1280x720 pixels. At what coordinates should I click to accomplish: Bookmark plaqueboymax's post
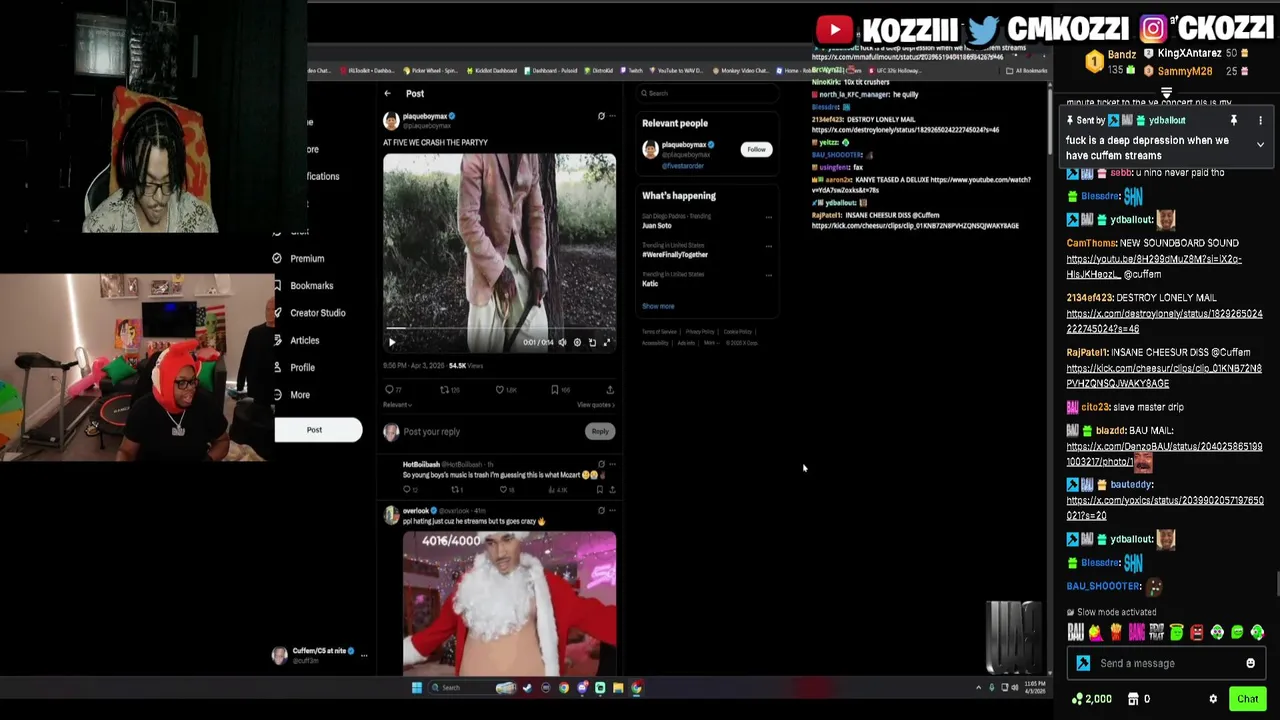click(x=558, y=389)
